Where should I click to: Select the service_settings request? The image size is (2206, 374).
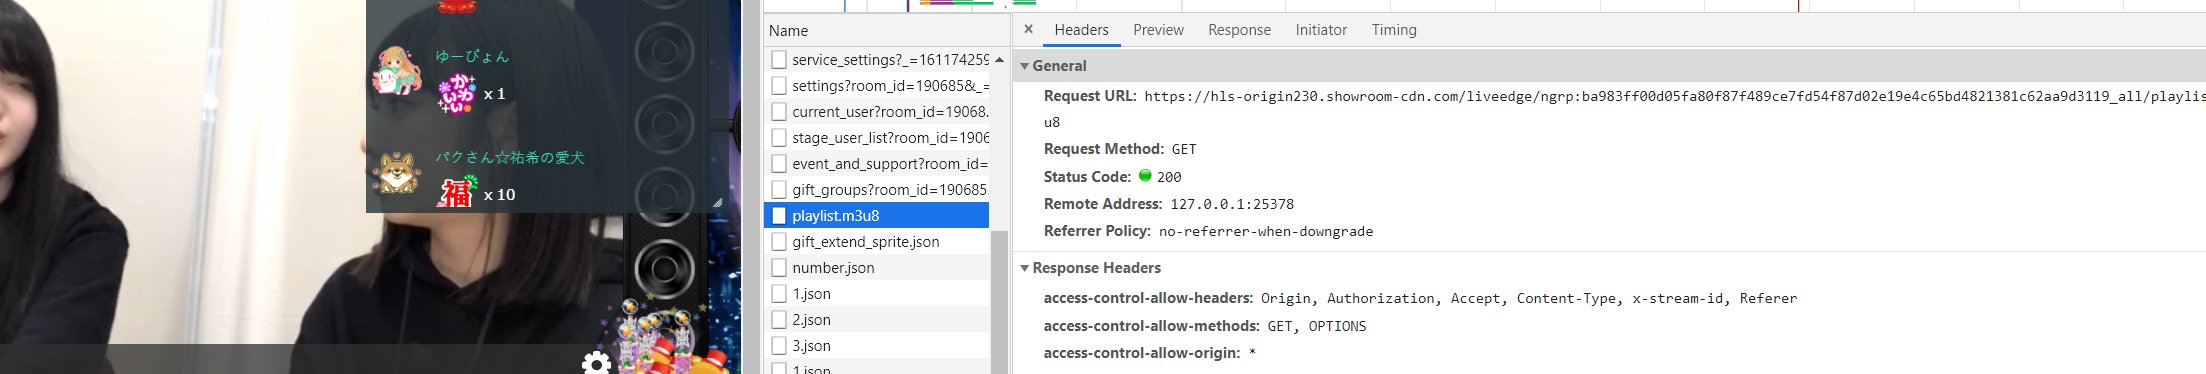click(x=877, y=60)
